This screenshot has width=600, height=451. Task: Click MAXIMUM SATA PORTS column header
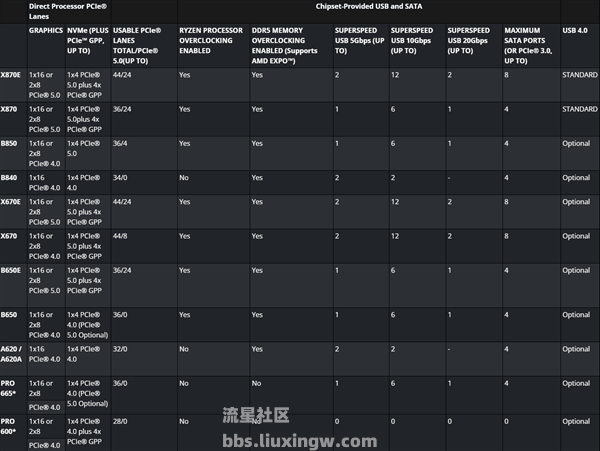528,46
